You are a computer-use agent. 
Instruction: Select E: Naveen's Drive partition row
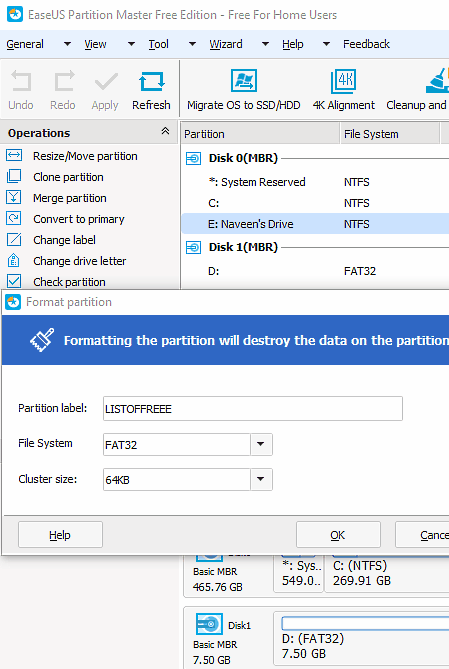tap(315, 224)
